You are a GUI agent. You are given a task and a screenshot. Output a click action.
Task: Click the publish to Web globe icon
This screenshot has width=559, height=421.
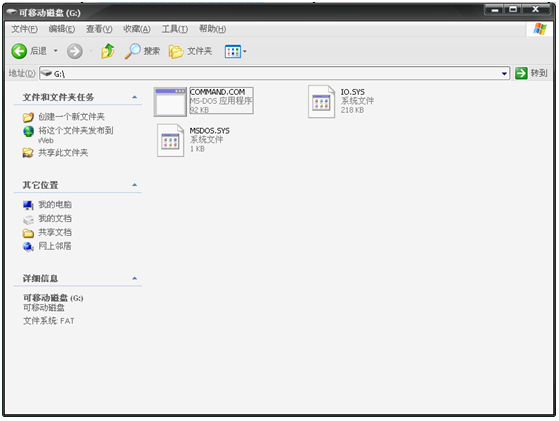[29, 132]
